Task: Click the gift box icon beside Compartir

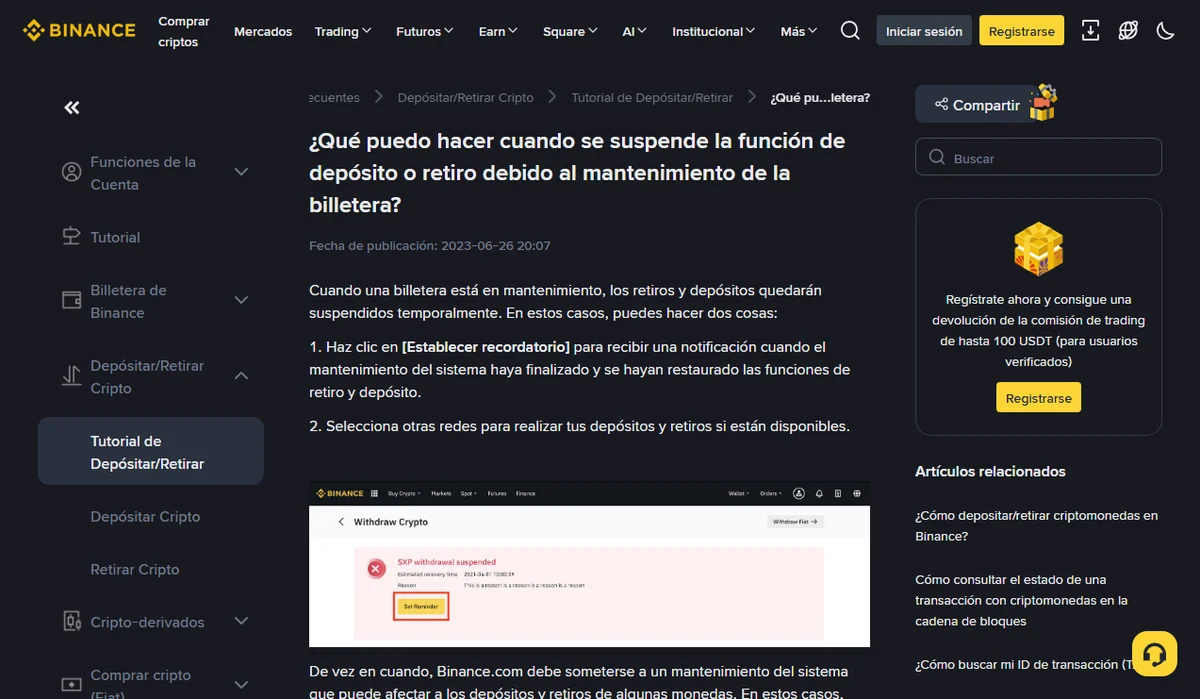Action: click(1043, 102)
